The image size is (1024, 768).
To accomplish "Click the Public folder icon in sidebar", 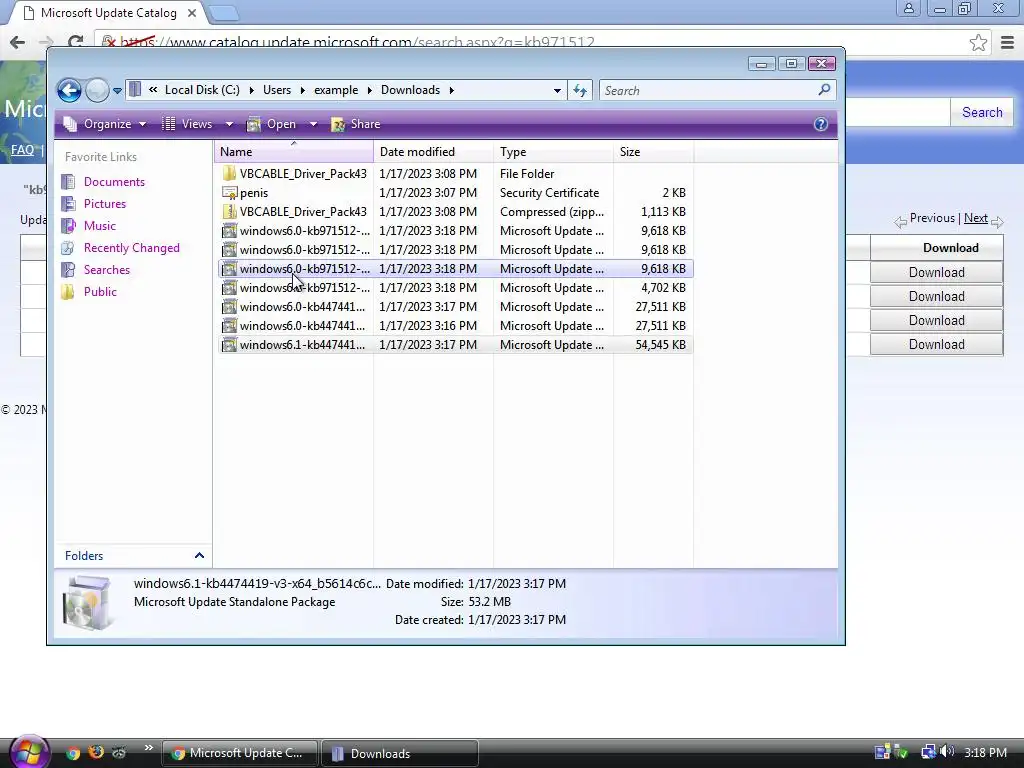I will (68, 292).
